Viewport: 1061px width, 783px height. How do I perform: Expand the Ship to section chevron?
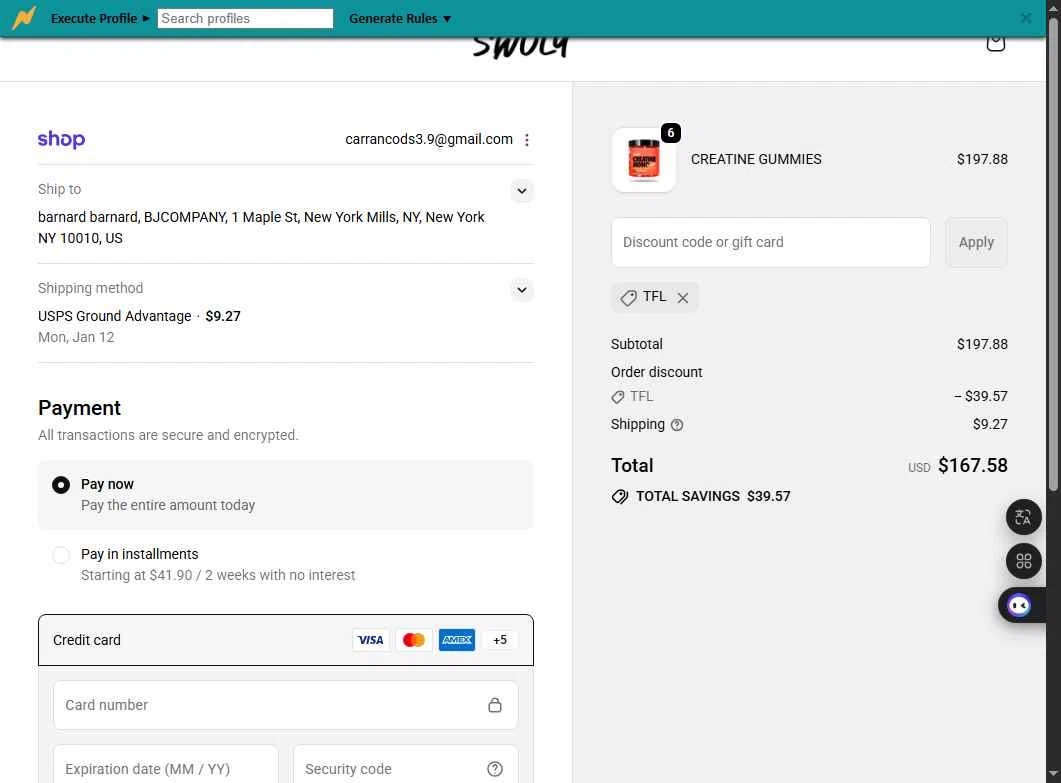point(522,191)
